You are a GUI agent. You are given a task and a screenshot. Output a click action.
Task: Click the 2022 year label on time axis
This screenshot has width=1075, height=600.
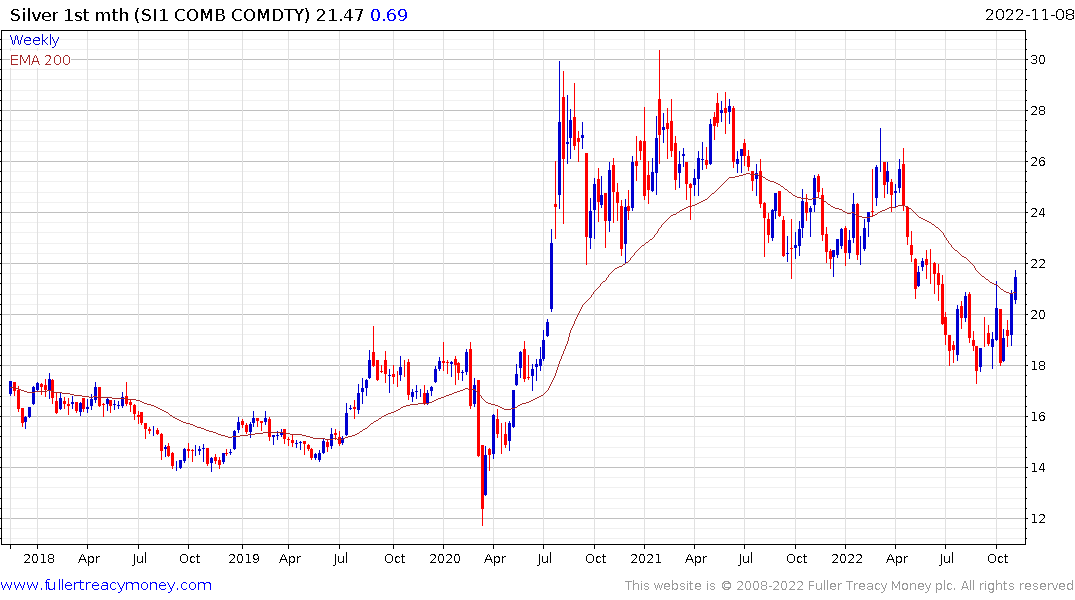tap(847, 558)
